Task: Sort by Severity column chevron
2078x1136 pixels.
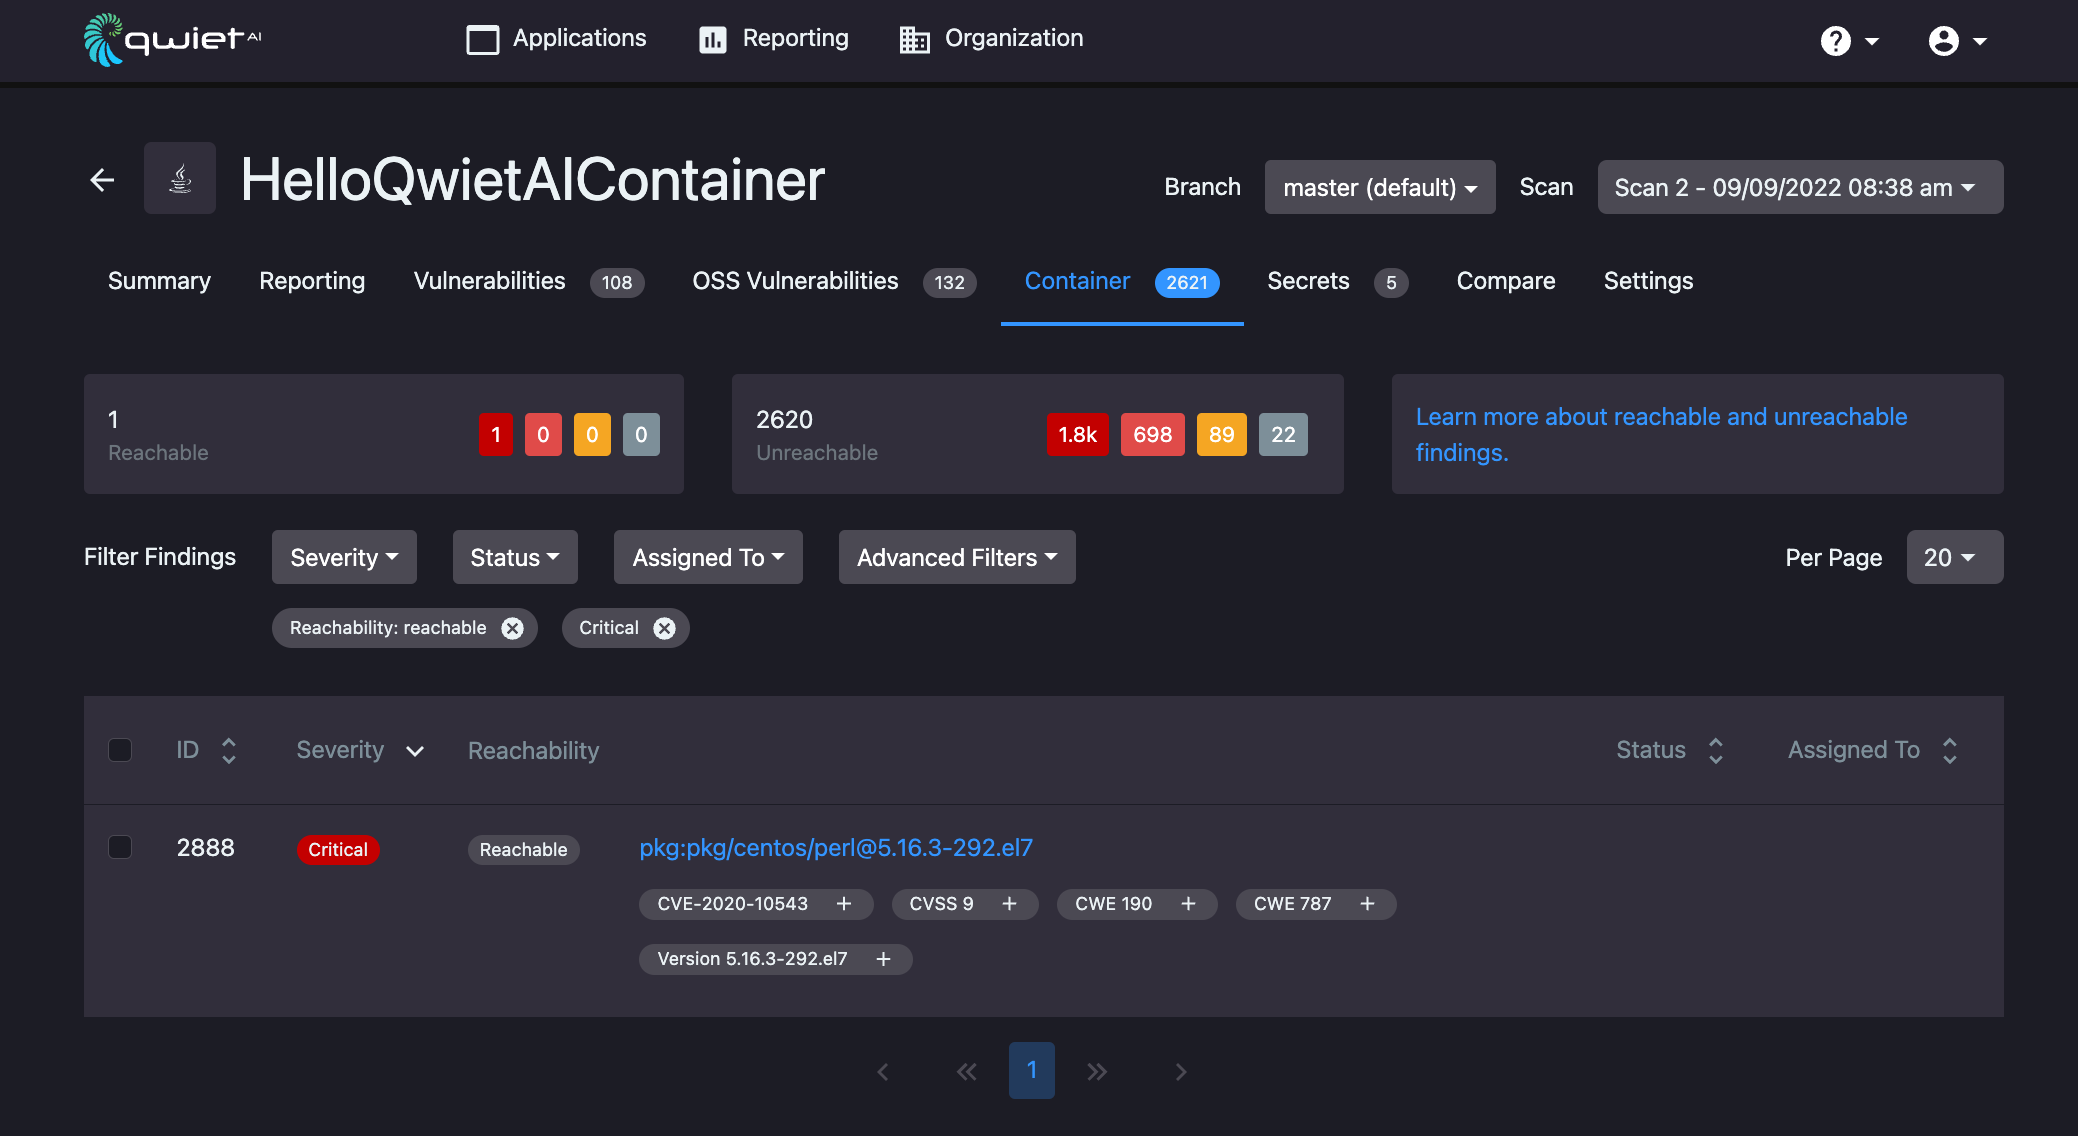Action: [415, 751]
